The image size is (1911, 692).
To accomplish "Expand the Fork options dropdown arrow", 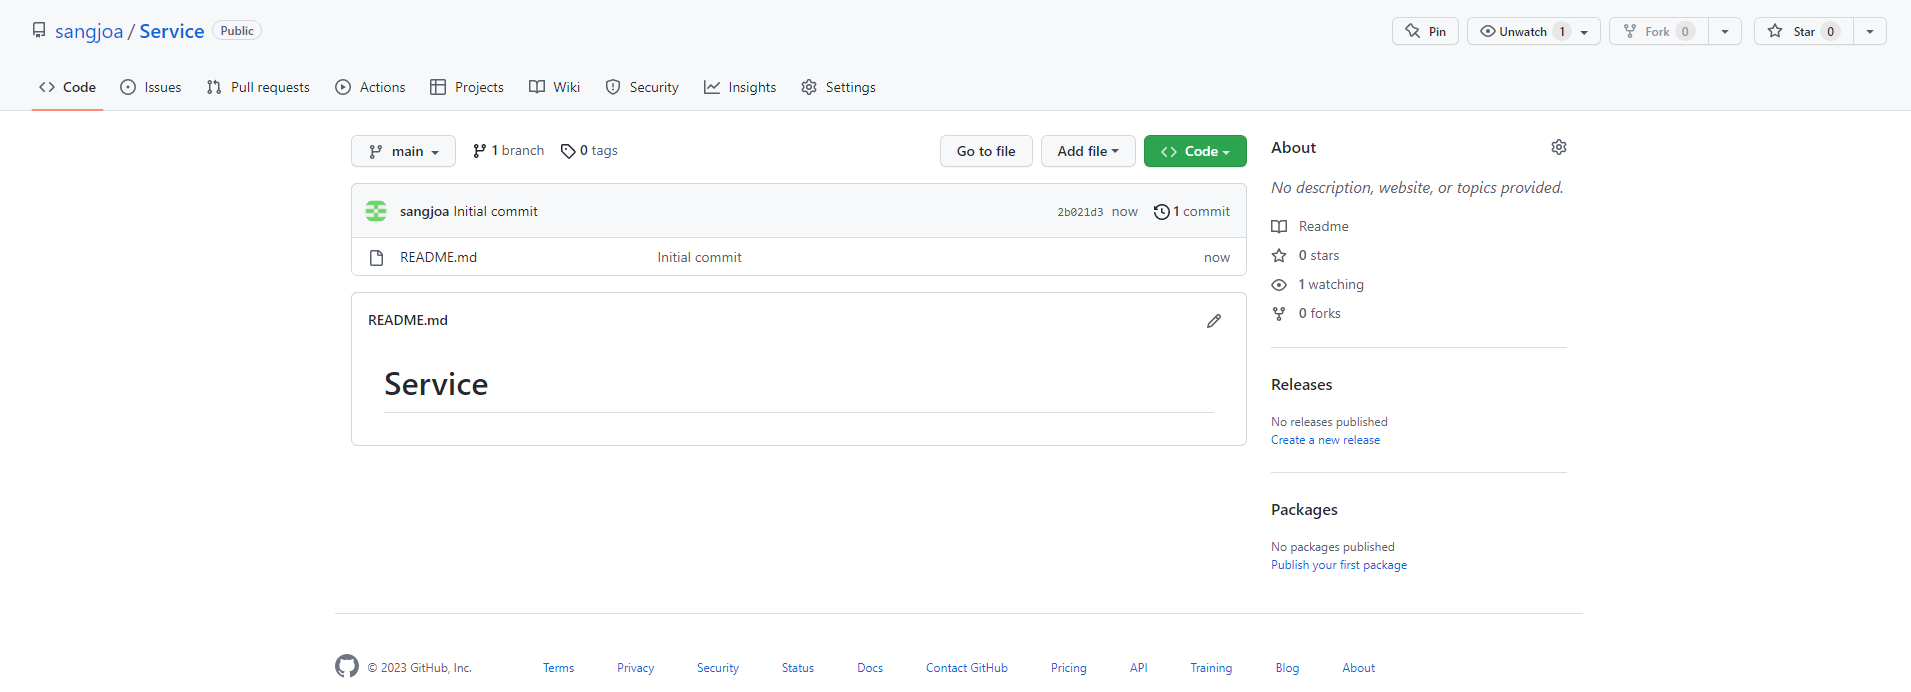I will coord(1725,32).
